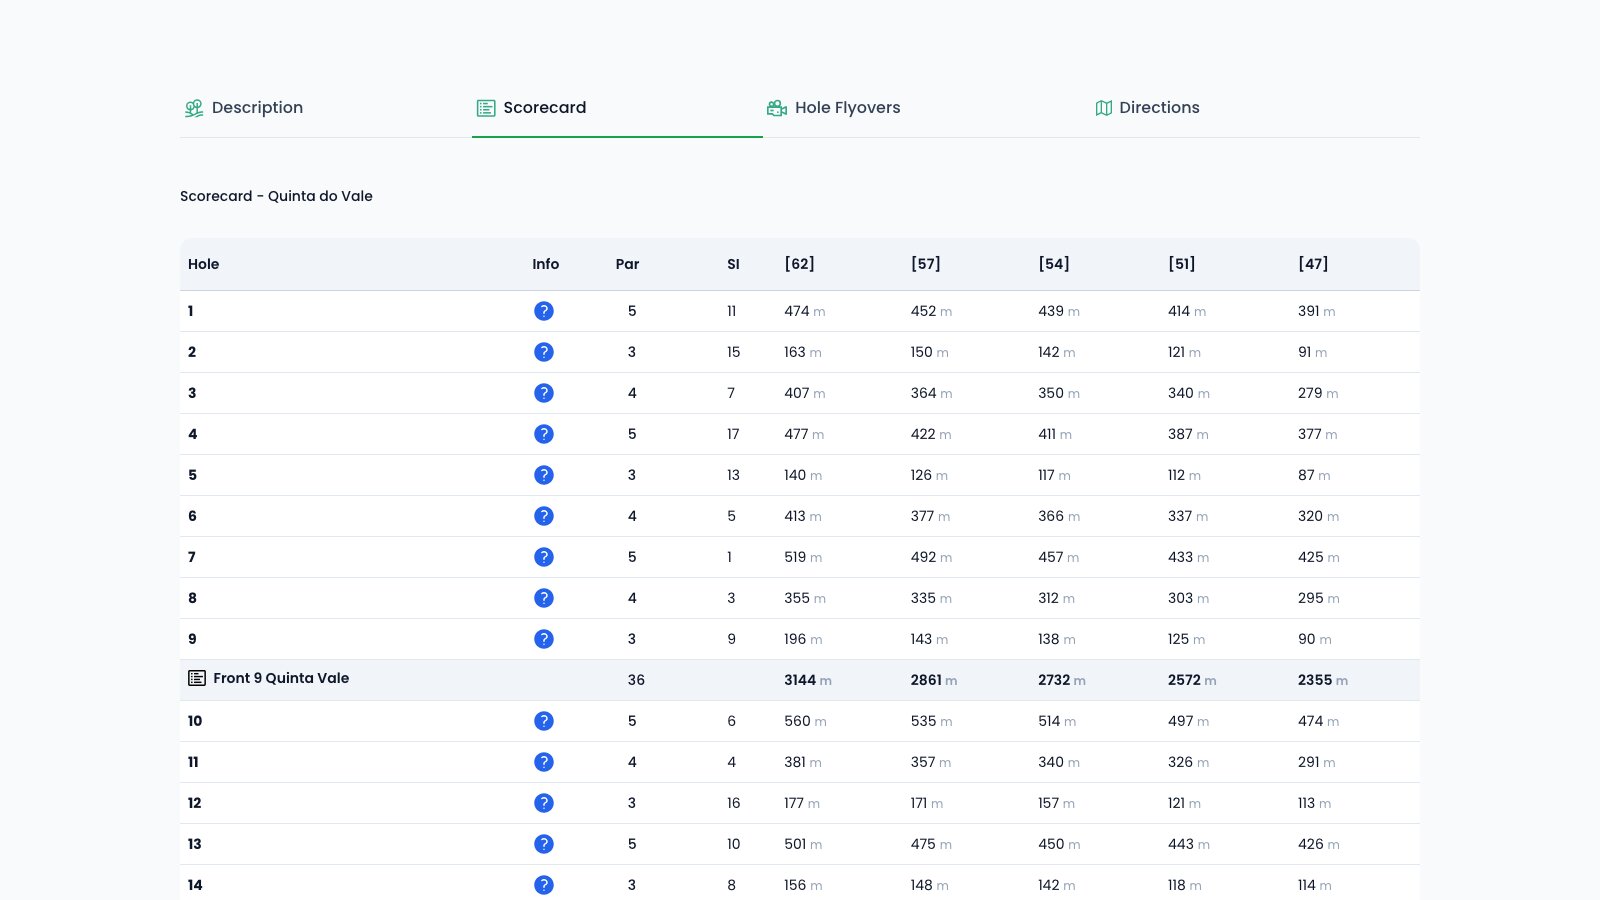The image size is (1600, 900).
Task: Select the 474 m value on hole 1
Action: click(805, 311)
